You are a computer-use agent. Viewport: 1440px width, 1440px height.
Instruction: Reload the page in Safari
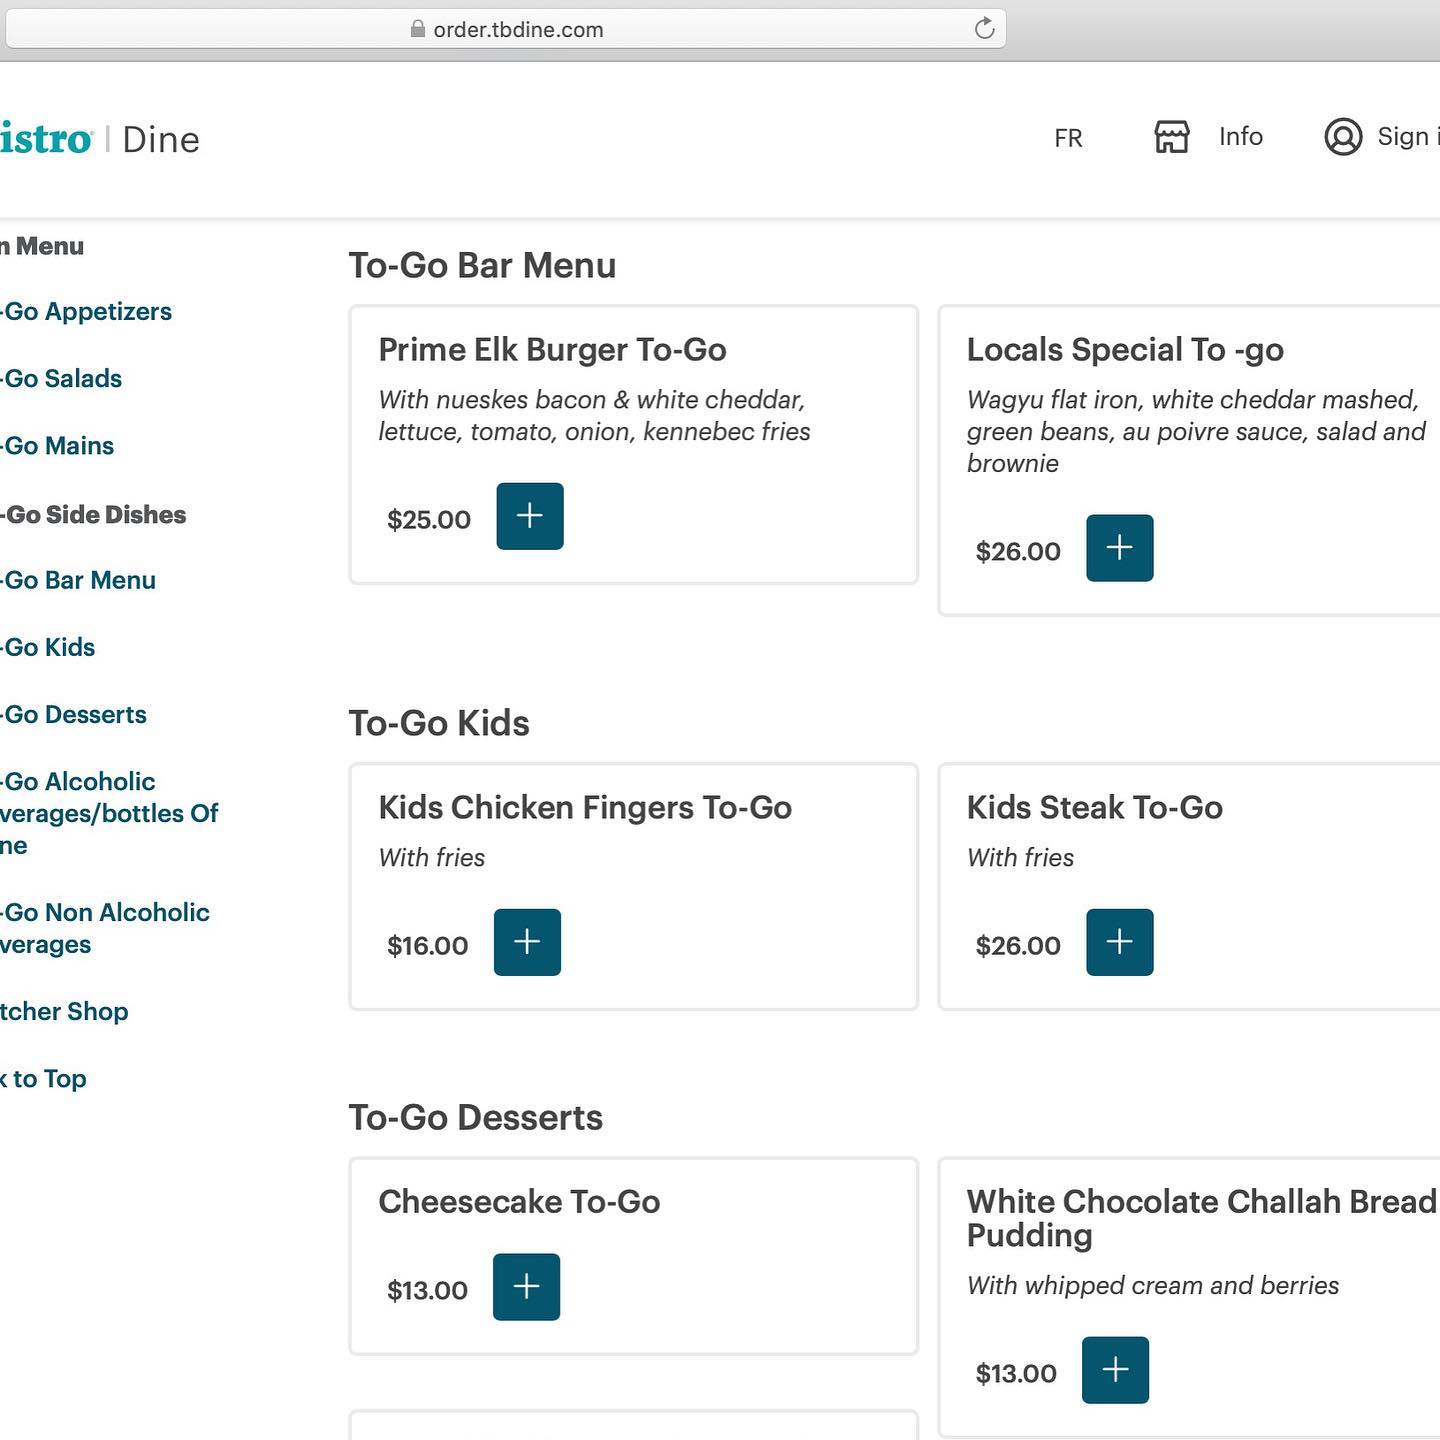coord(984,29)
